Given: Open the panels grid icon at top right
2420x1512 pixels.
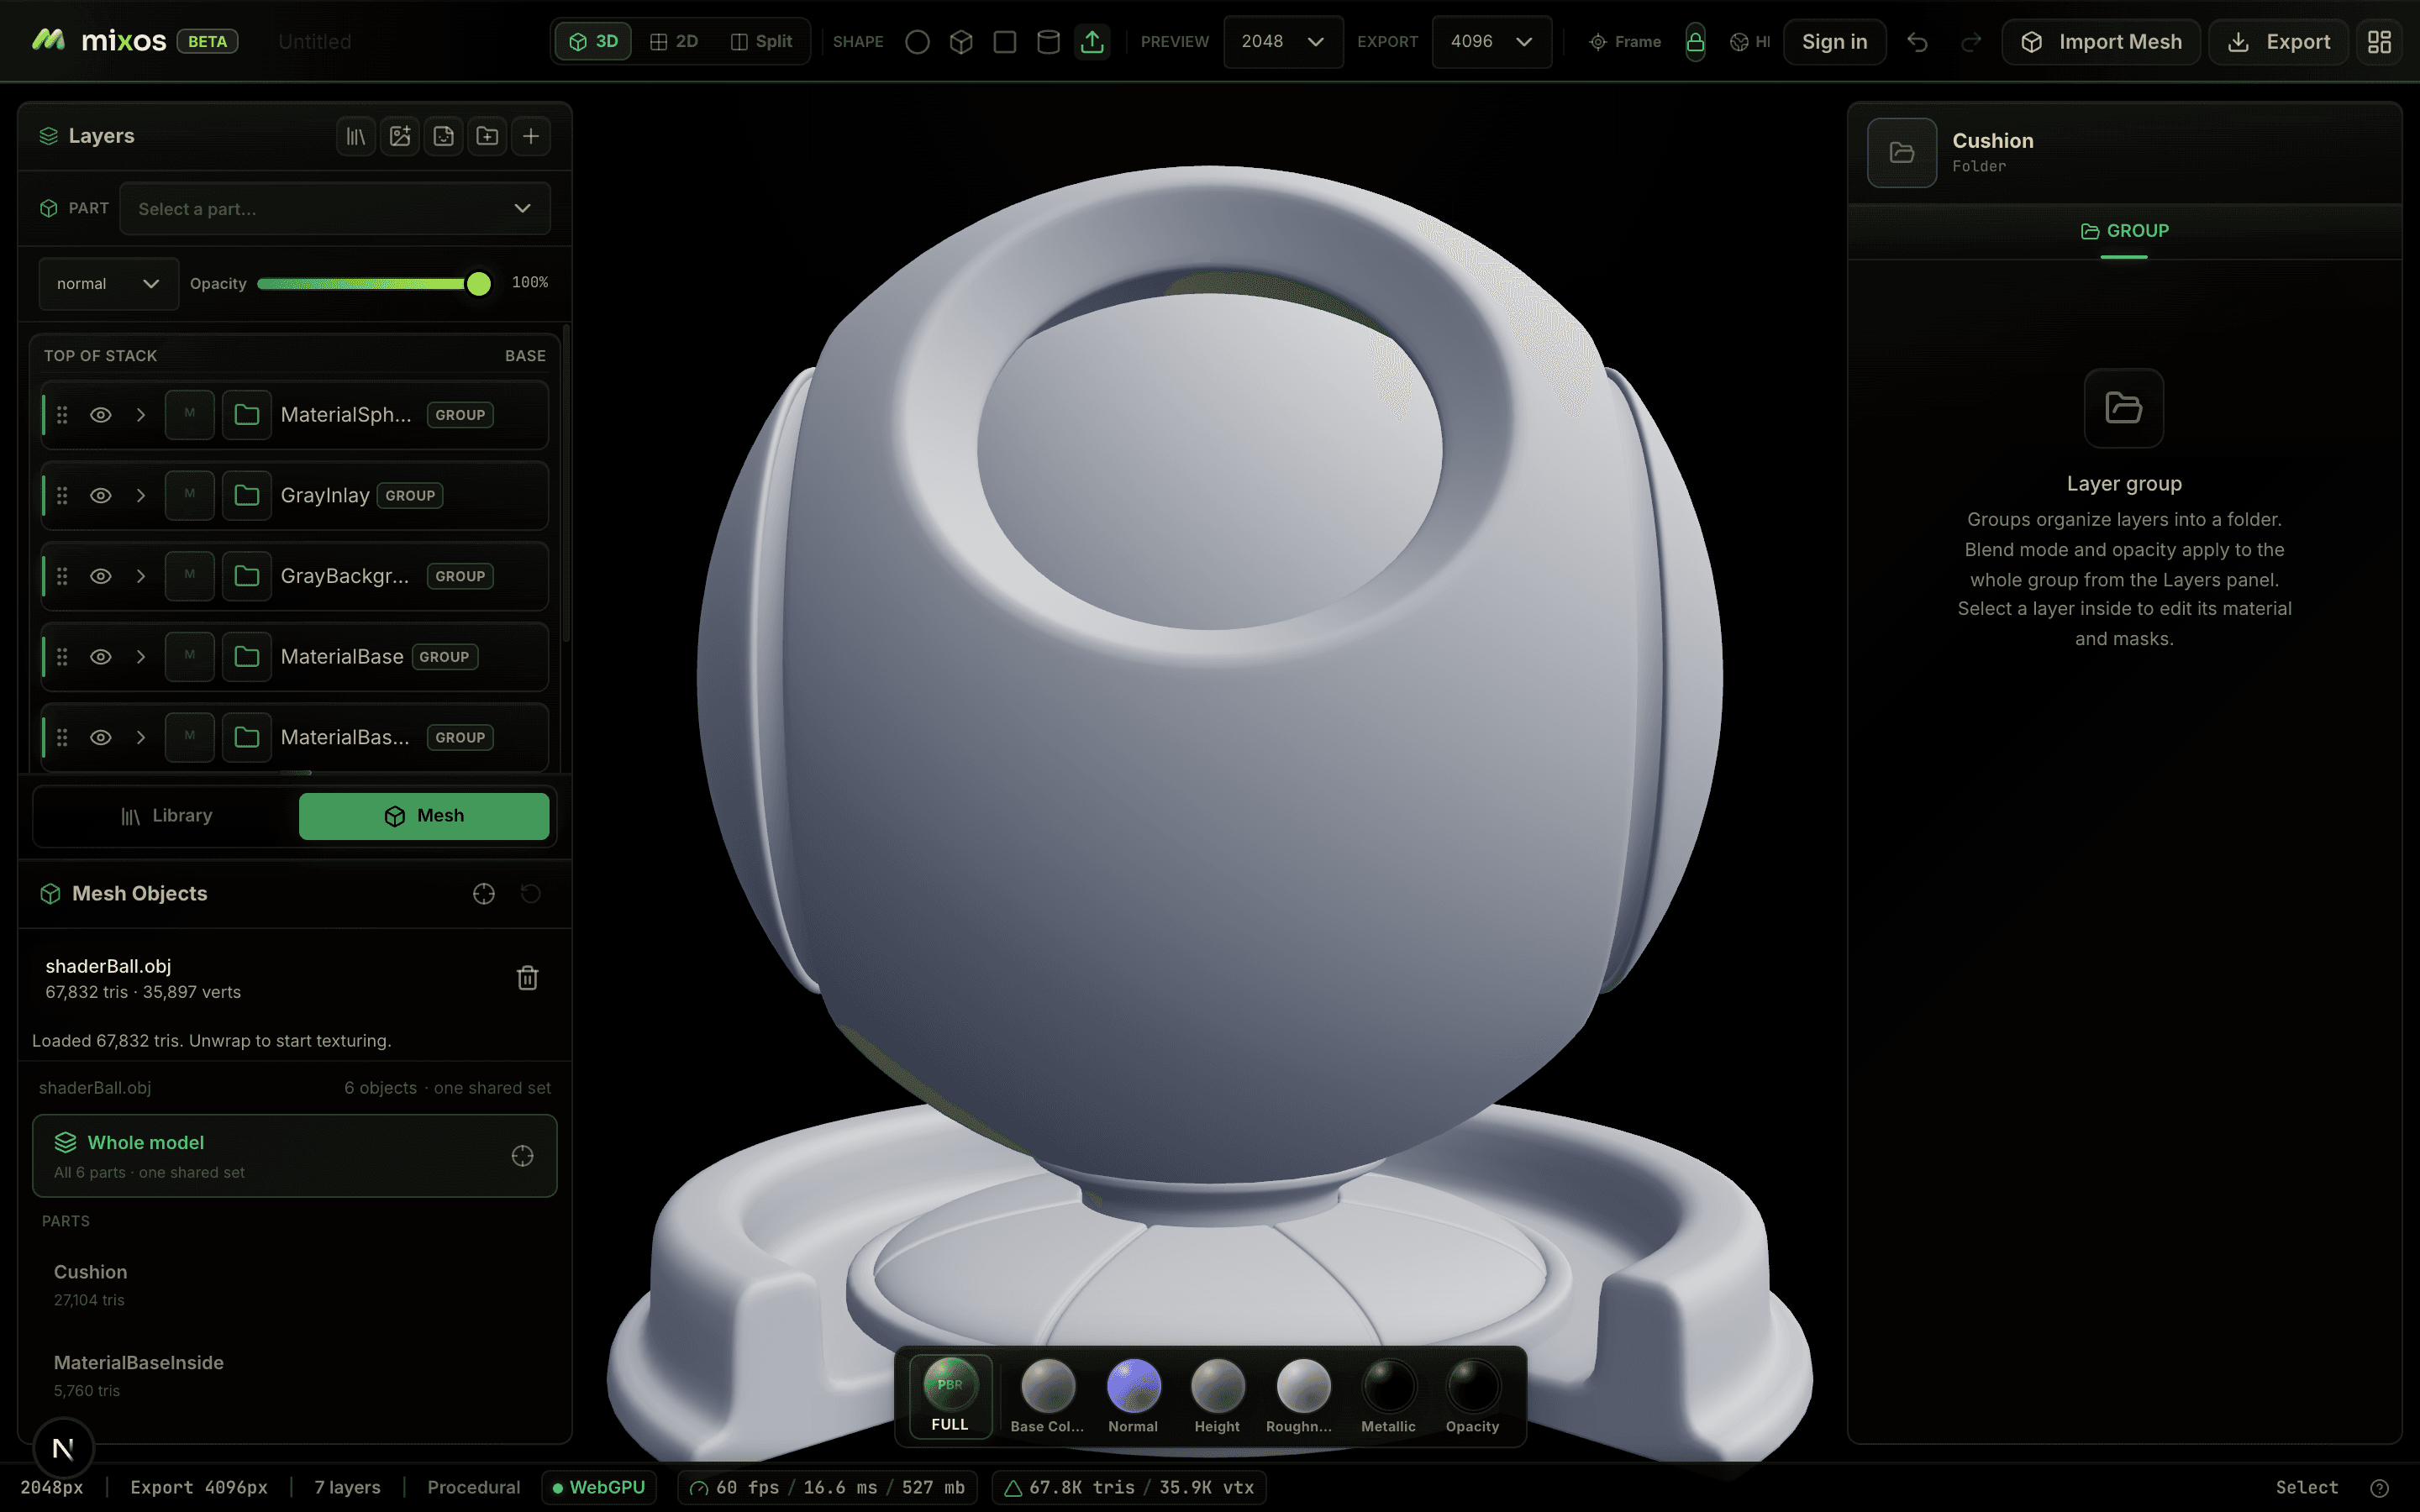Looking at the screenshot, I should point(2379,42).
